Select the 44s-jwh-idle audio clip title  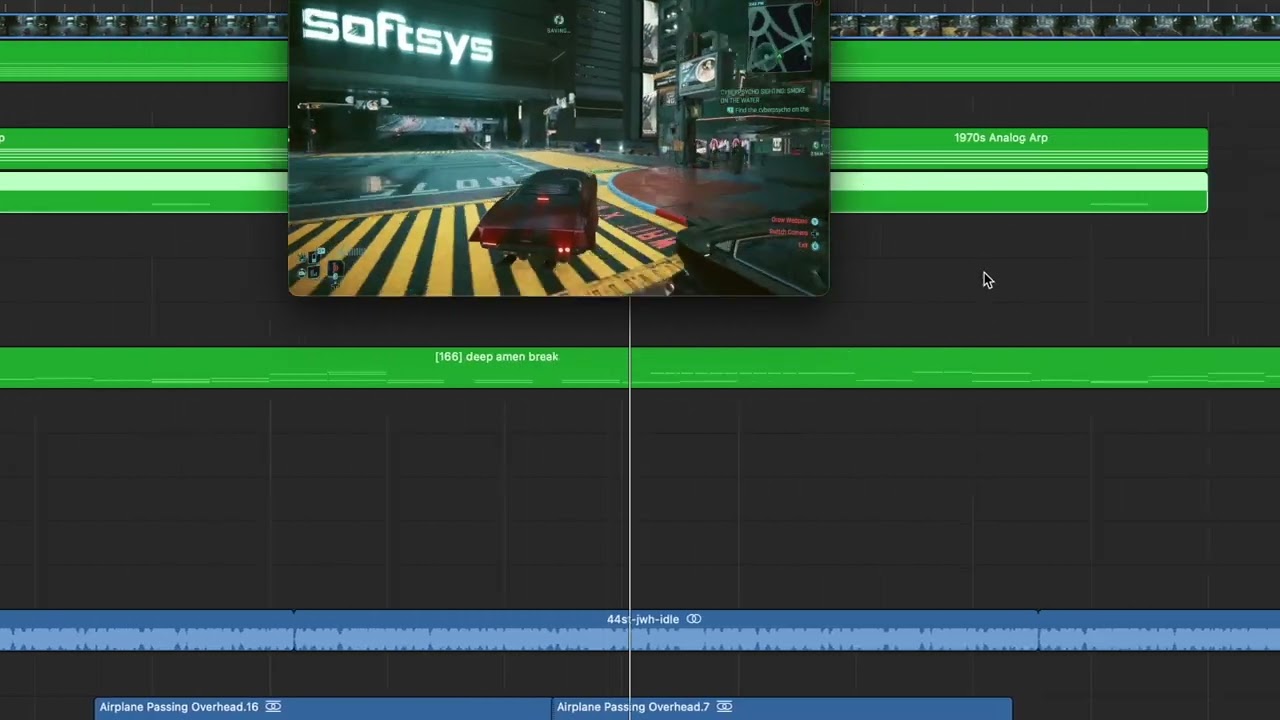click(642, 619)
